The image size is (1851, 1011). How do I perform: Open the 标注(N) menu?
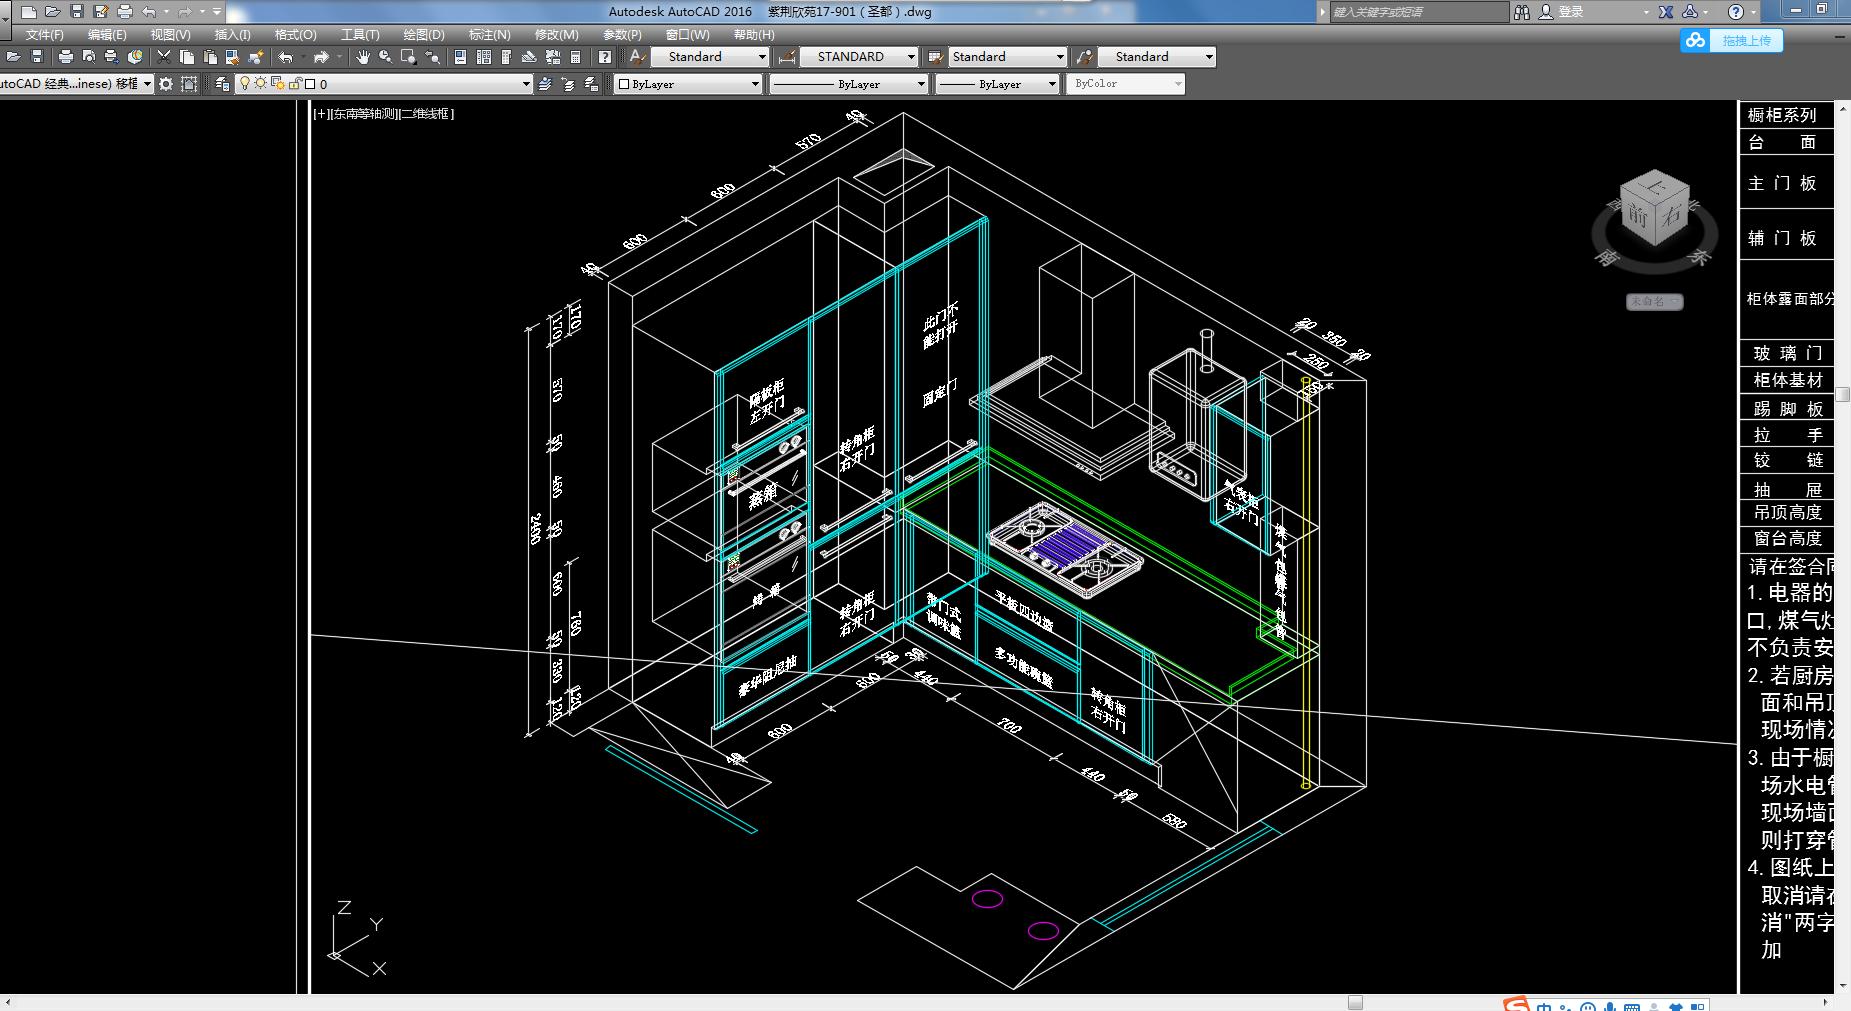tap(489, 34)
